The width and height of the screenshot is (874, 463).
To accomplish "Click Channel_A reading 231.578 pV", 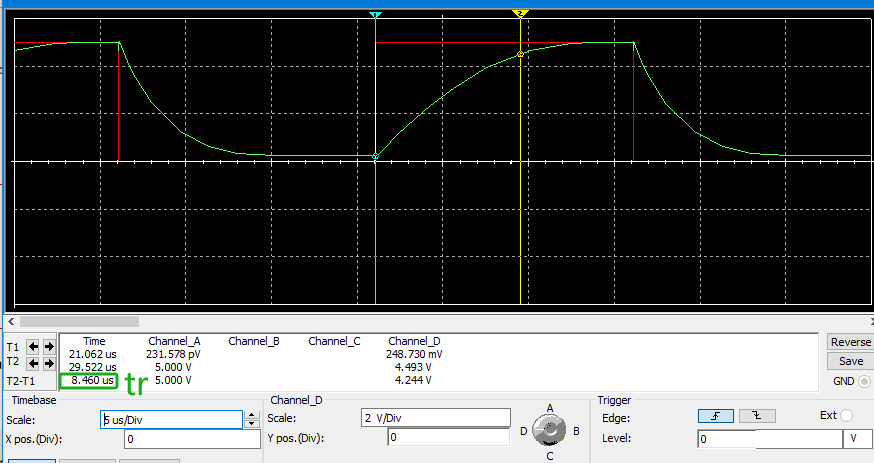I will click(x=173, y=354).
